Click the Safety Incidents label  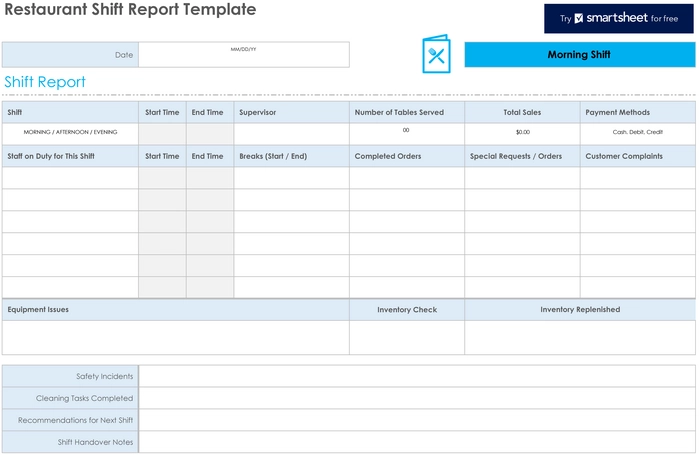pos(70,376)
